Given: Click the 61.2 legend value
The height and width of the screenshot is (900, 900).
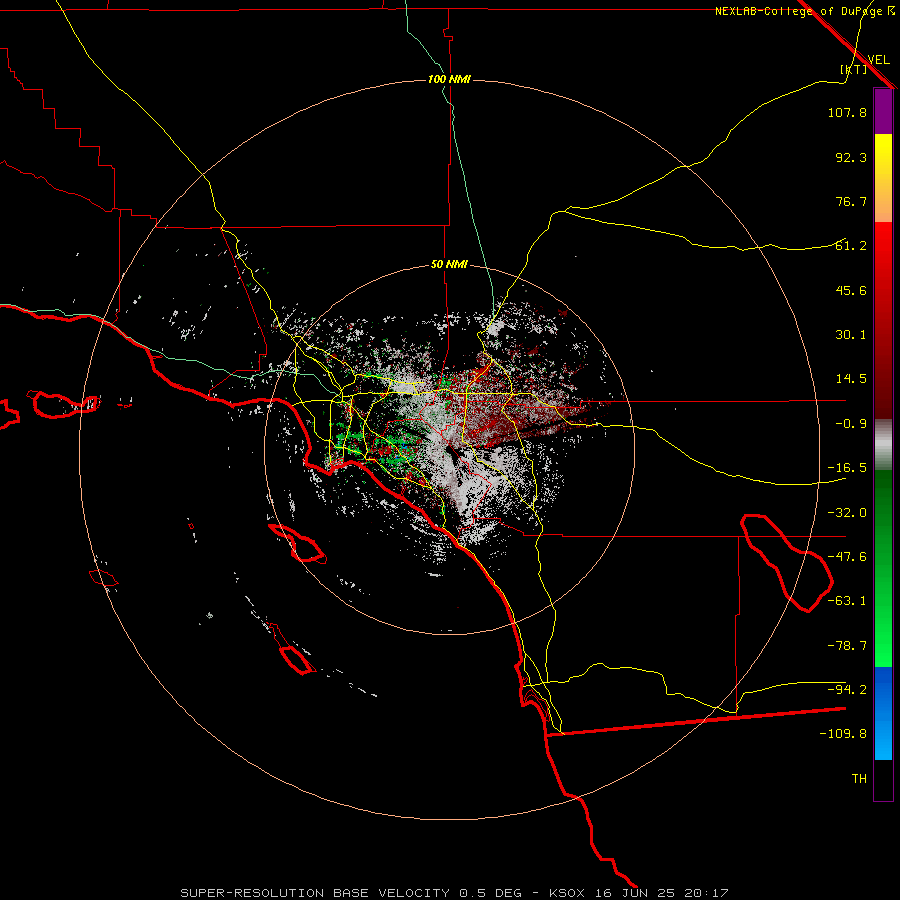Looking at the screenshot, I should 851,246.
